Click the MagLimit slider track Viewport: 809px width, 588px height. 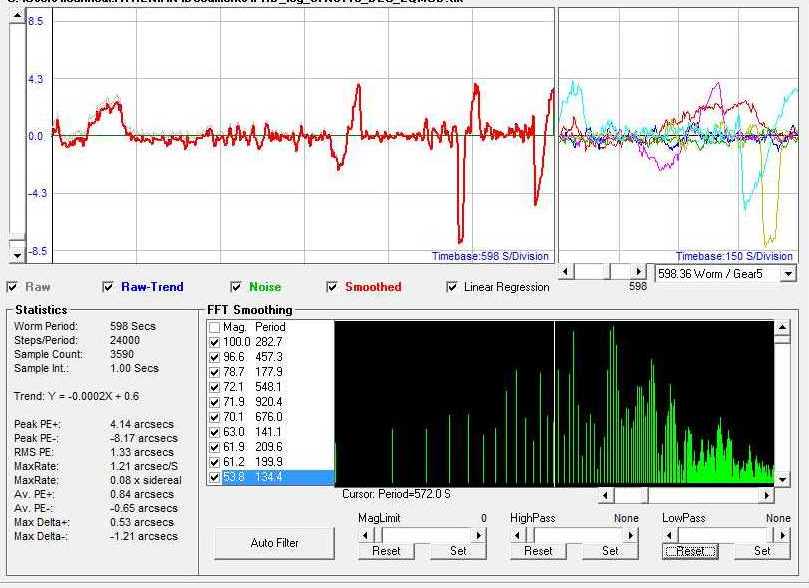pos(427,535)
